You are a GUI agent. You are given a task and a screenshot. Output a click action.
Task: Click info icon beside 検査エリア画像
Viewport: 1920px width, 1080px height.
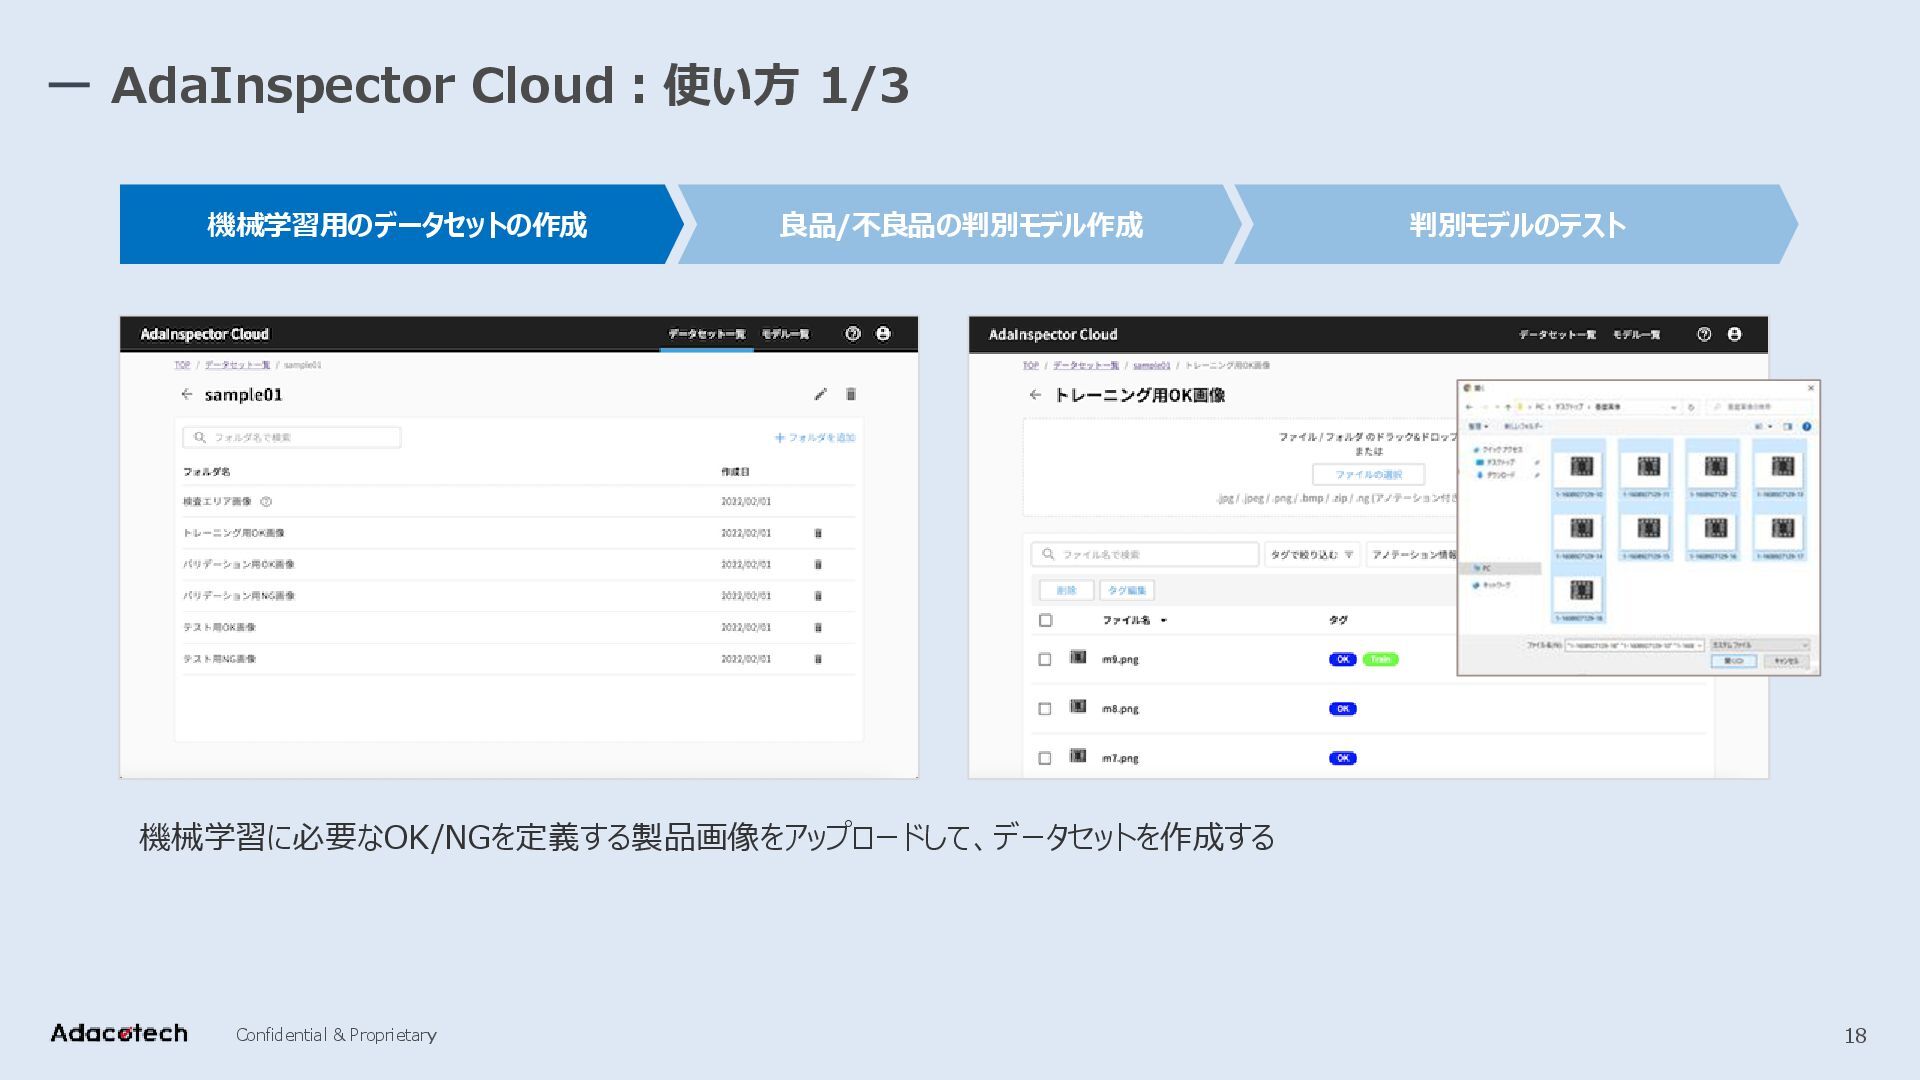pos(266,502)
